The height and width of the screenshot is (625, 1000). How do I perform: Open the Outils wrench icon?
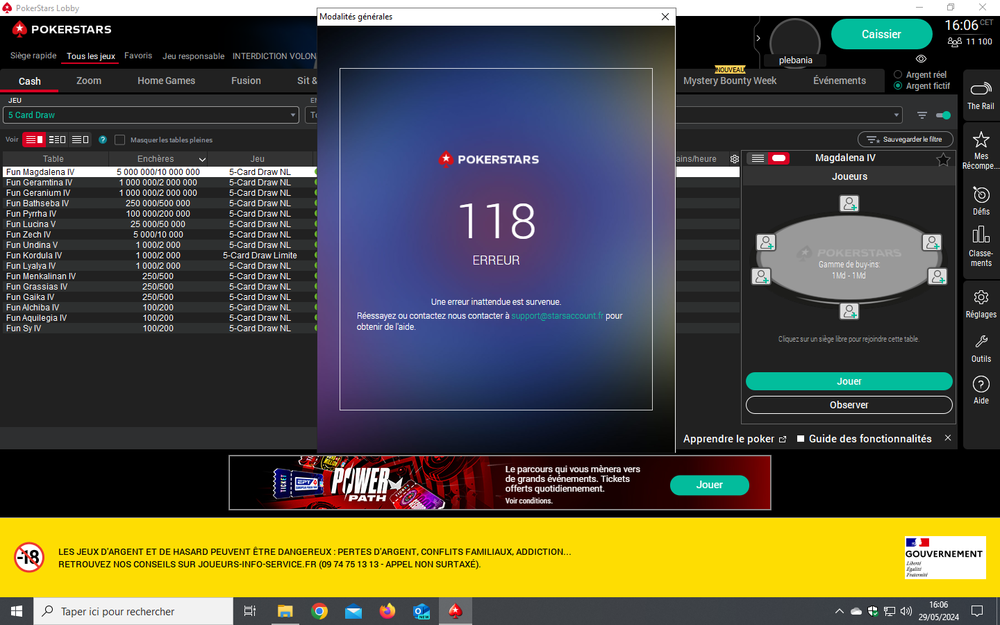pyautogui.click(x=980, y=343)
